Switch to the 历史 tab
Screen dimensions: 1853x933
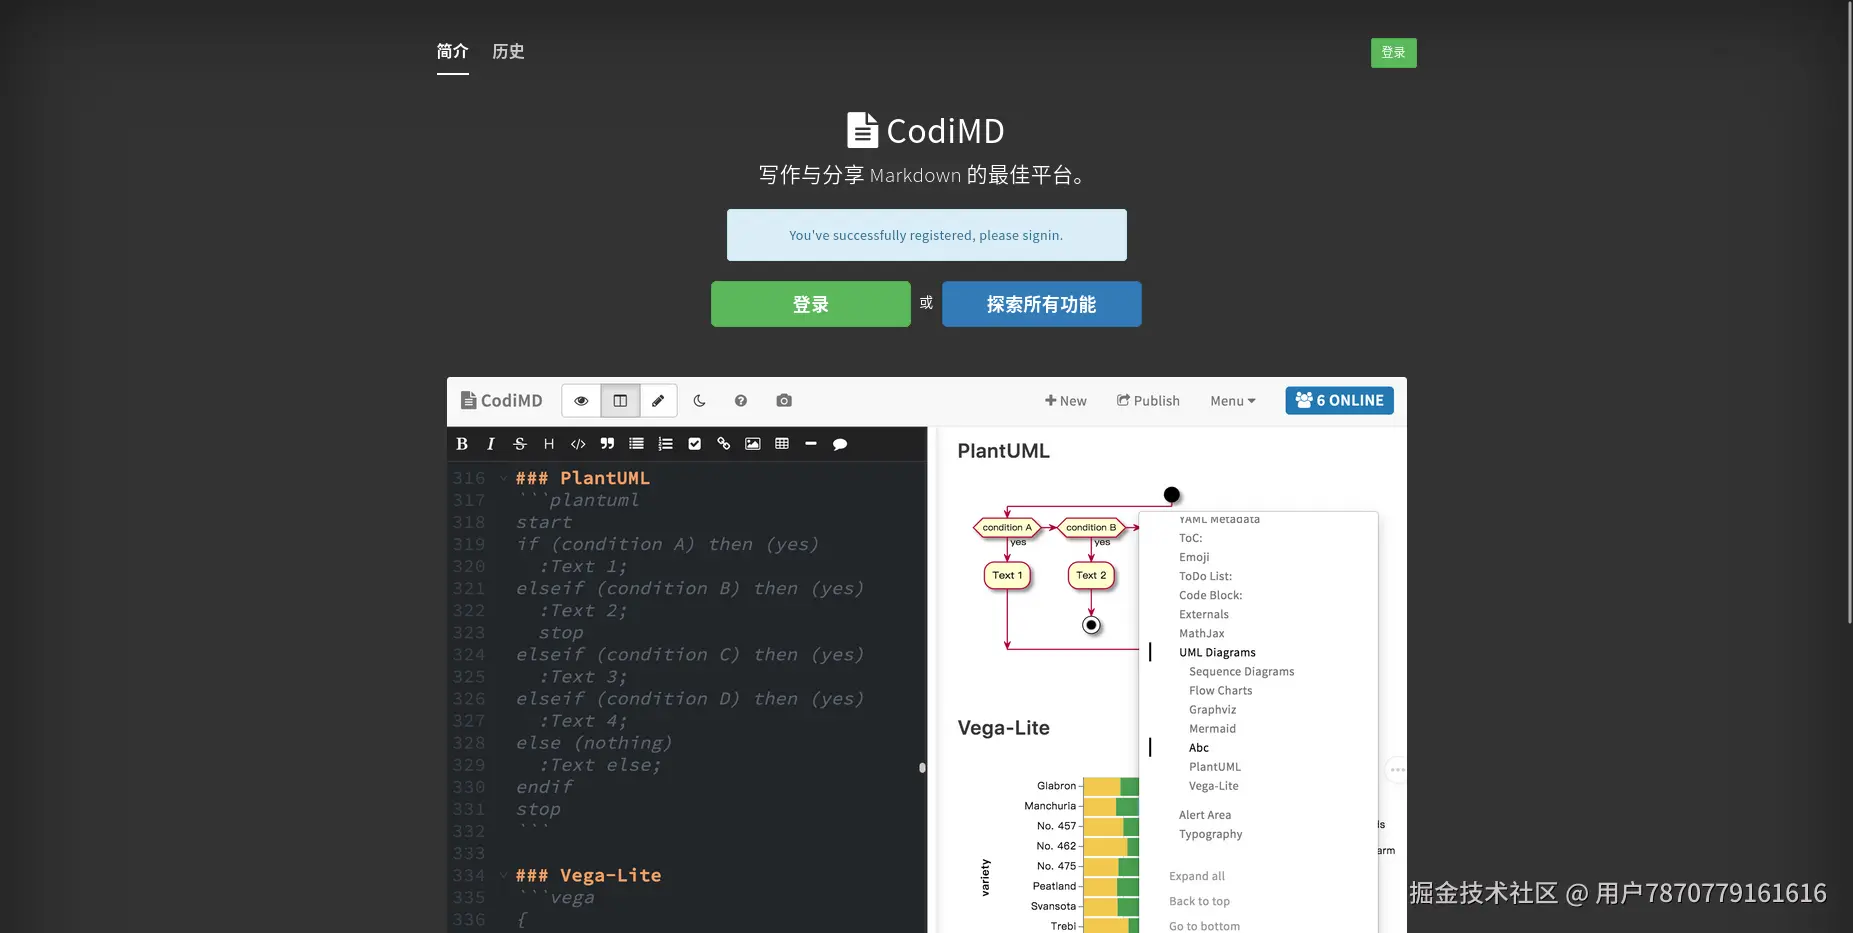coord(508,51)
